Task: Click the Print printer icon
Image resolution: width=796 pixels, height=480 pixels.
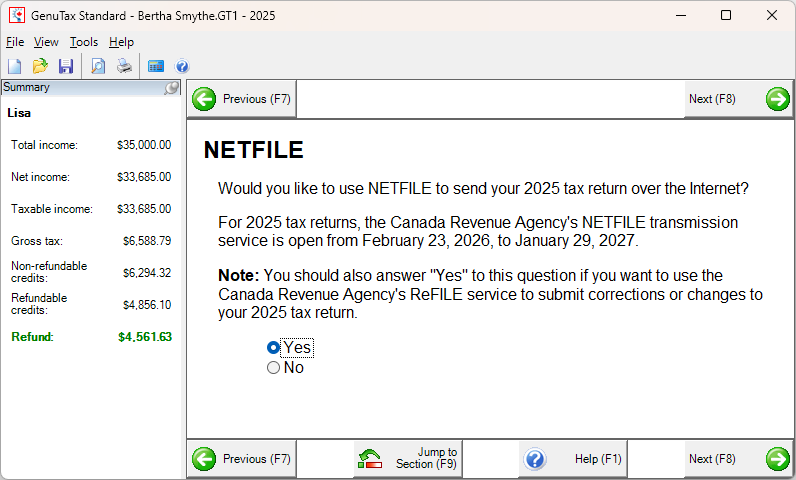Action: [124, 66]
